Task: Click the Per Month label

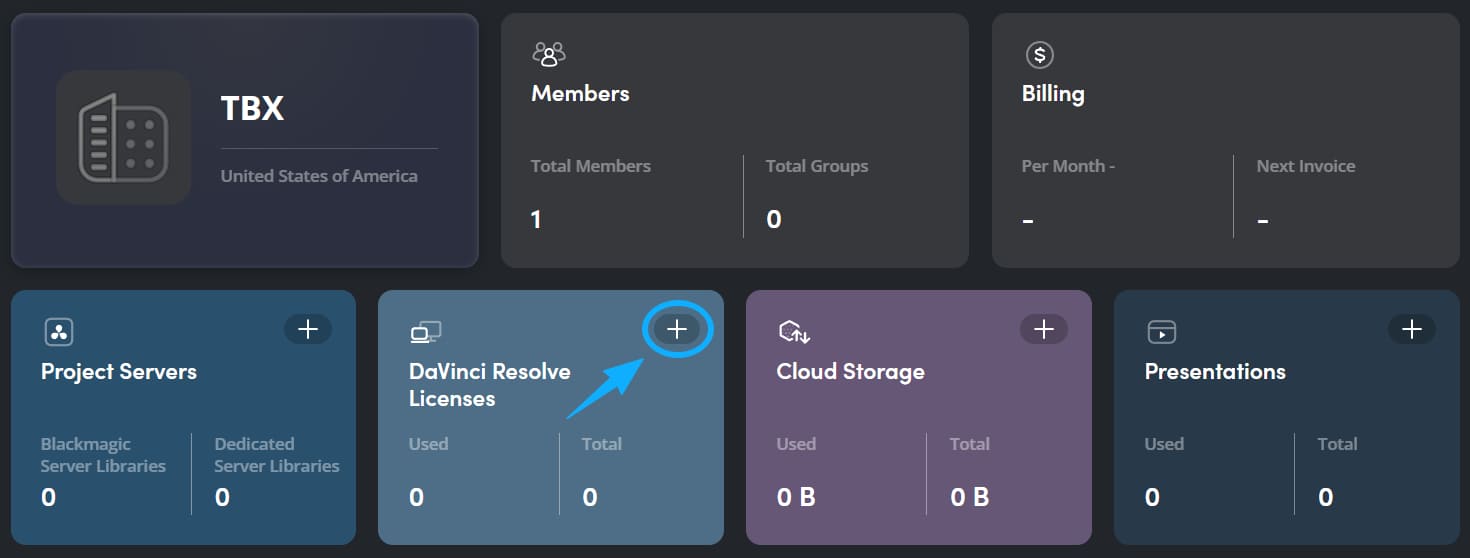Action: tap(1068, 166)
